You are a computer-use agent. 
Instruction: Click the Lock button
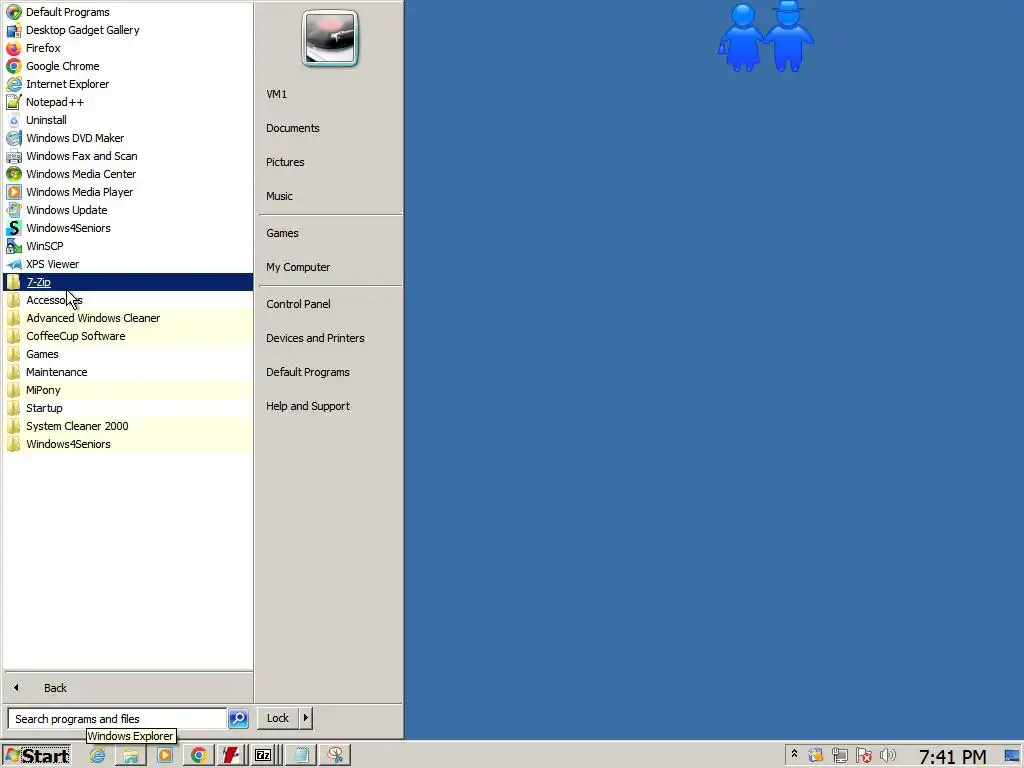coord(278,718)
